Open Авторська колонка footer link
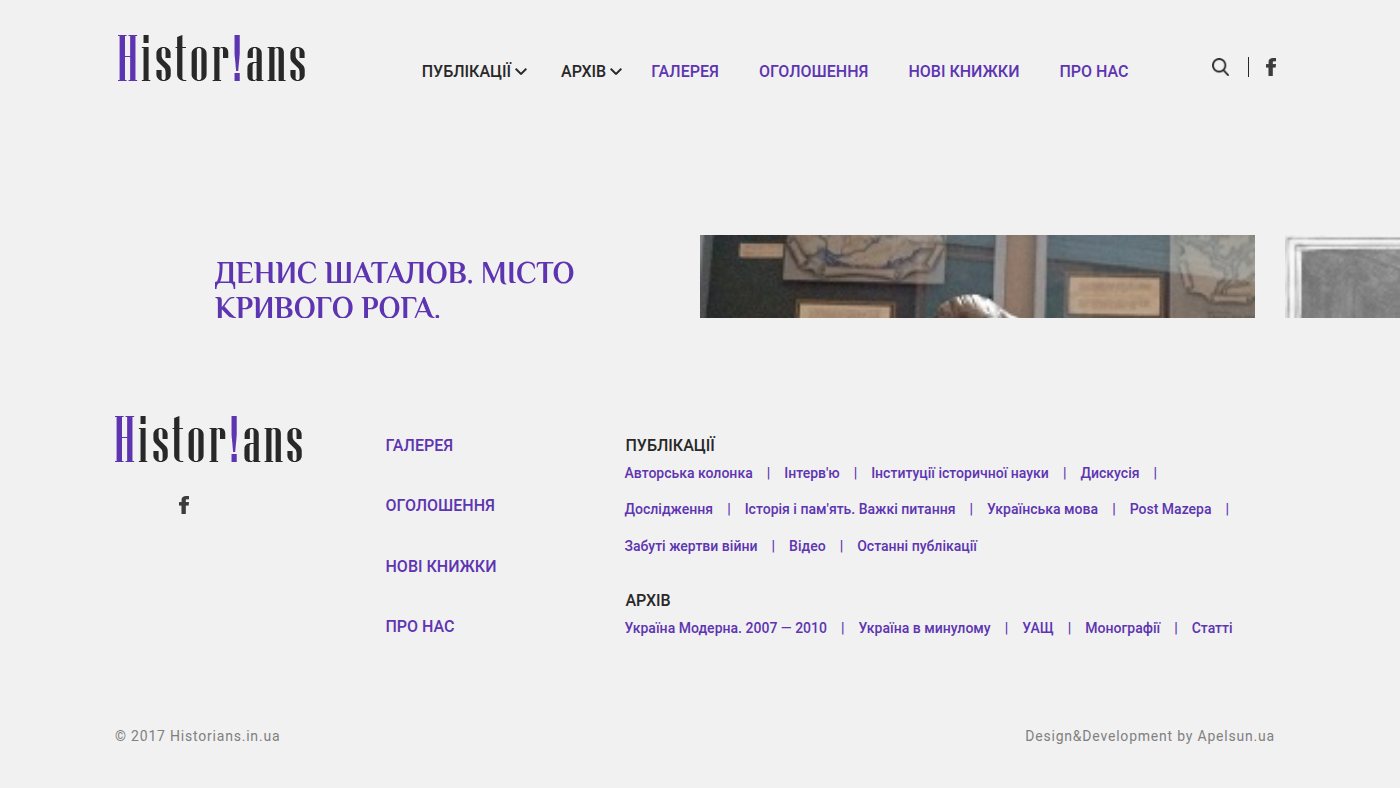Viewport: 1400px width, 788px height. pos(689,473)
